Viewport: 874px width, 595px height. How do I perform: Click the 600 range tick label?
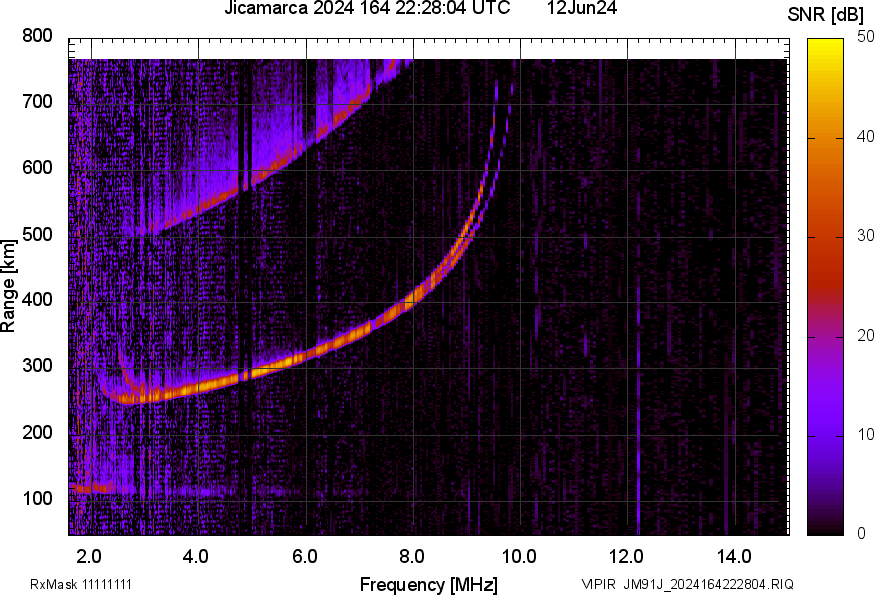pos(37,167)
